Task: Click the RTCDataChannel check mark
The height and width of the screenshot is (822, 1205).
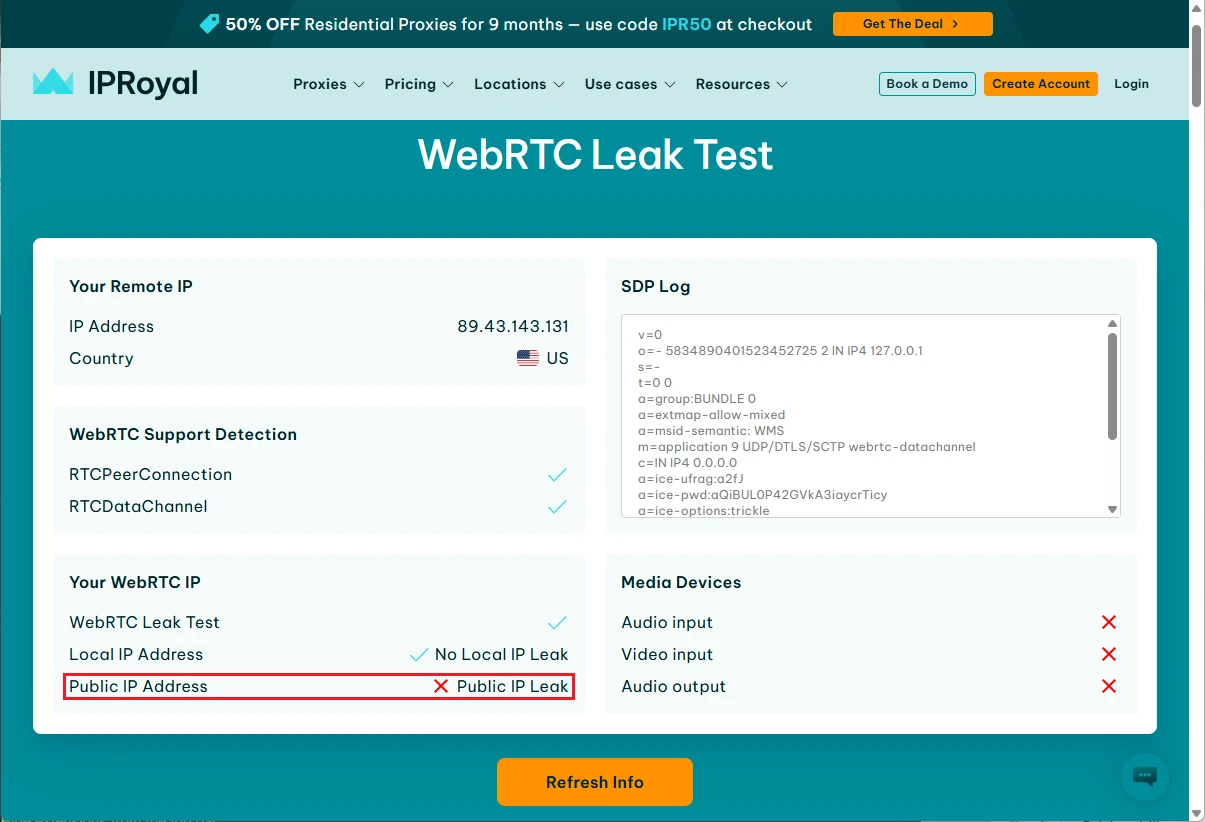Action: point(557,507)
